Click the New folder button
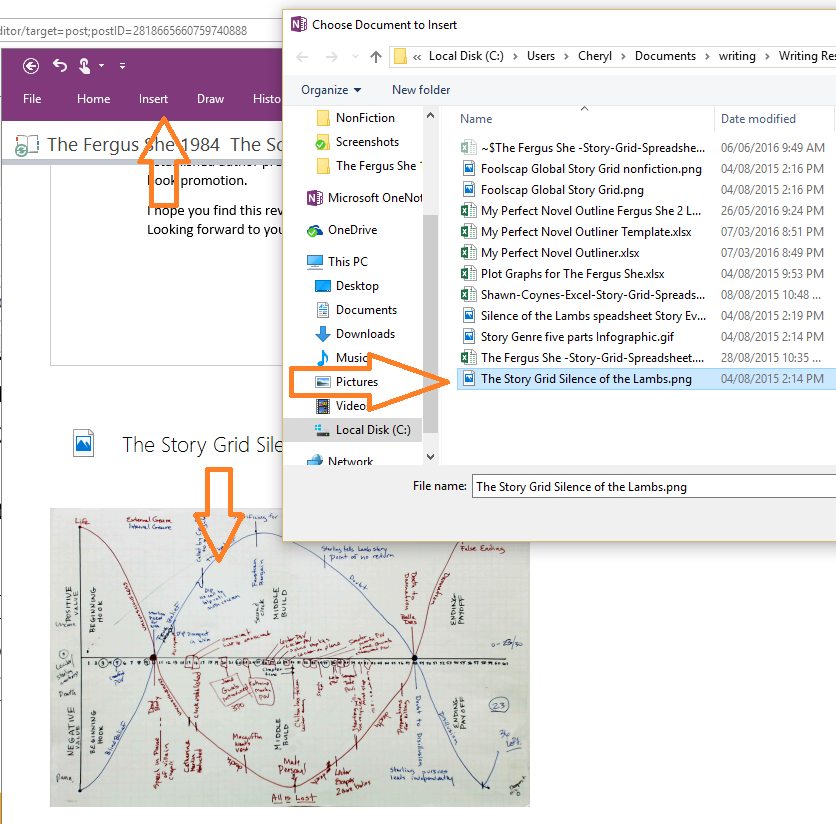Image resolution: width=836 pixels, height=824 pixels. (x=421, y=90)
